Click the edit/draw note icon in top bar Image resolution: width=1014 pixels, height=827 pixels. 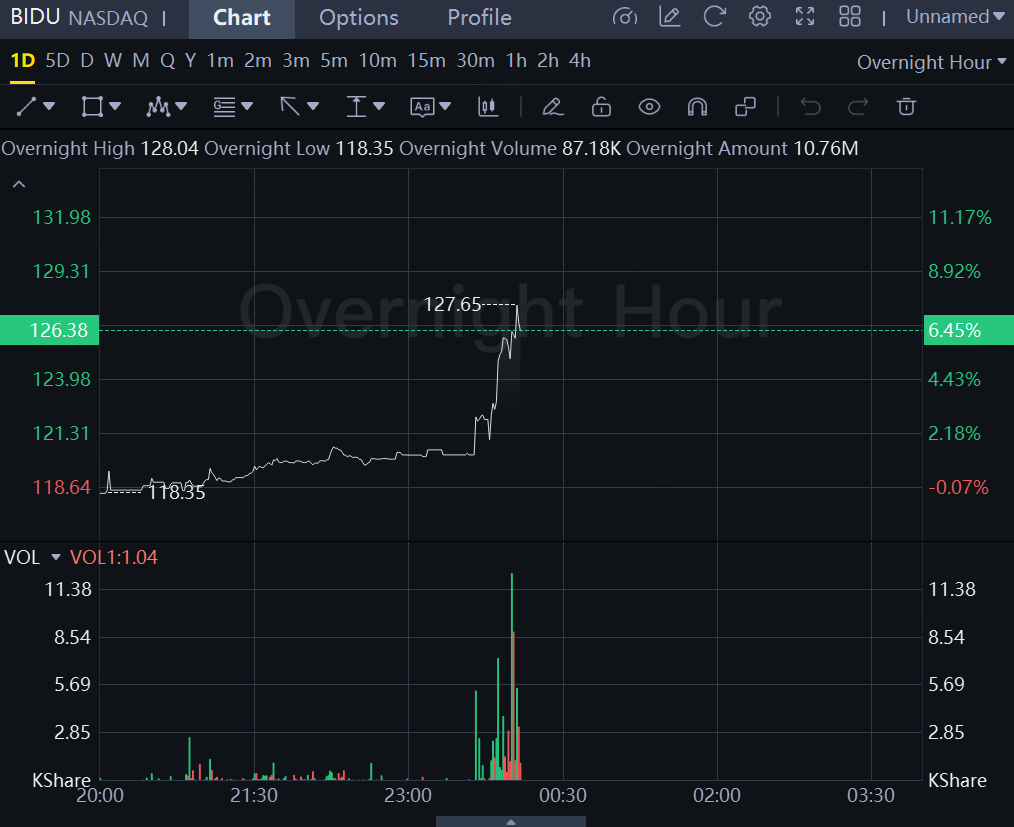tap(669, 17)
